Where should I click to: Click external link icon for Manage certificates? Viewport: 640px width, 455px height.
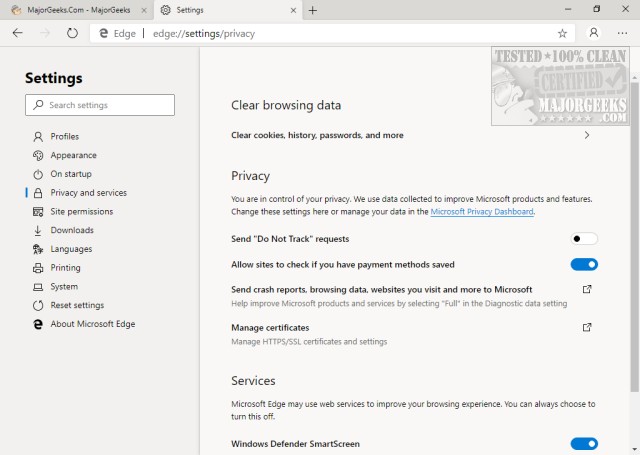587,327
